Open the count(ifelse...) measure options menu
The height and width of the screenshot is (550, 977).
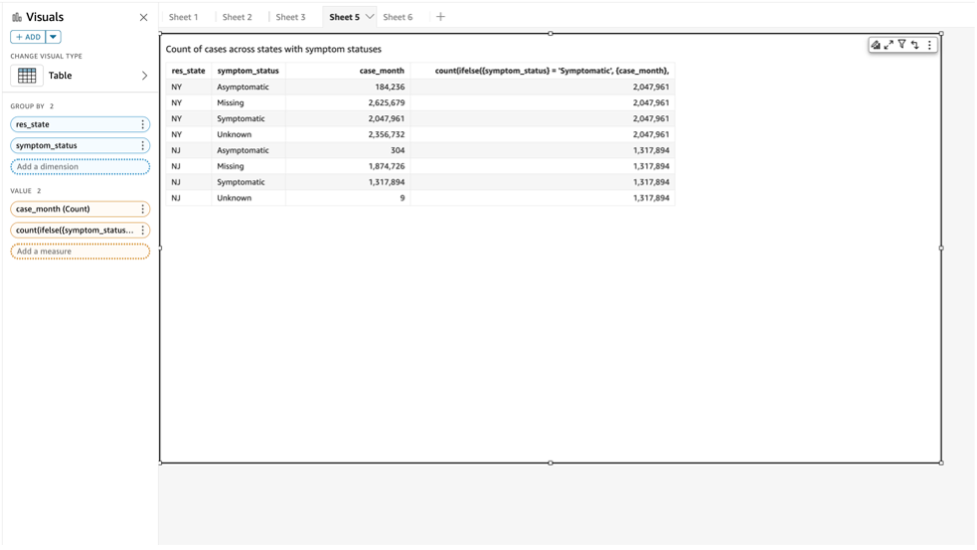[x=142, y=230]
